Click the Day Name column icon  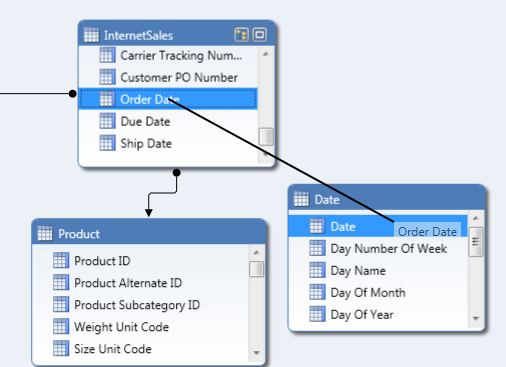pyautogui.click(x=317, y=270)
